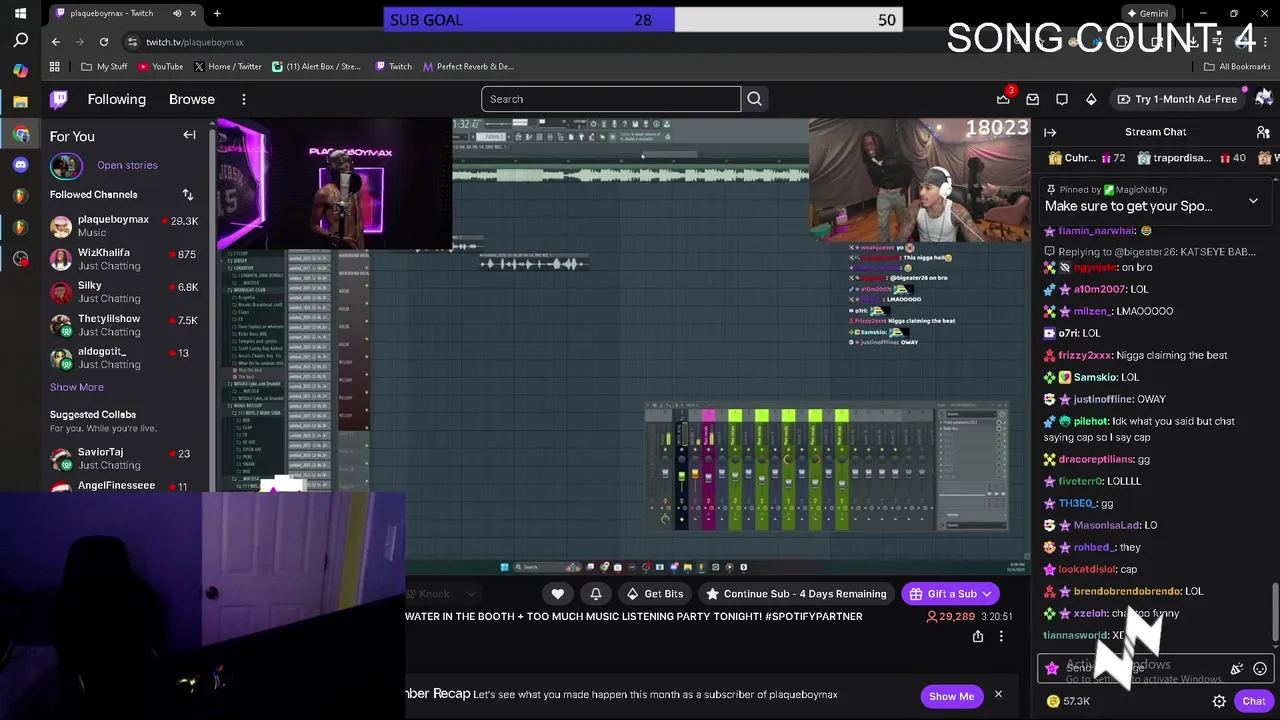Click the chat panel scrollbar
This screenshot has height=720, width=1280.
(1274, 610)
